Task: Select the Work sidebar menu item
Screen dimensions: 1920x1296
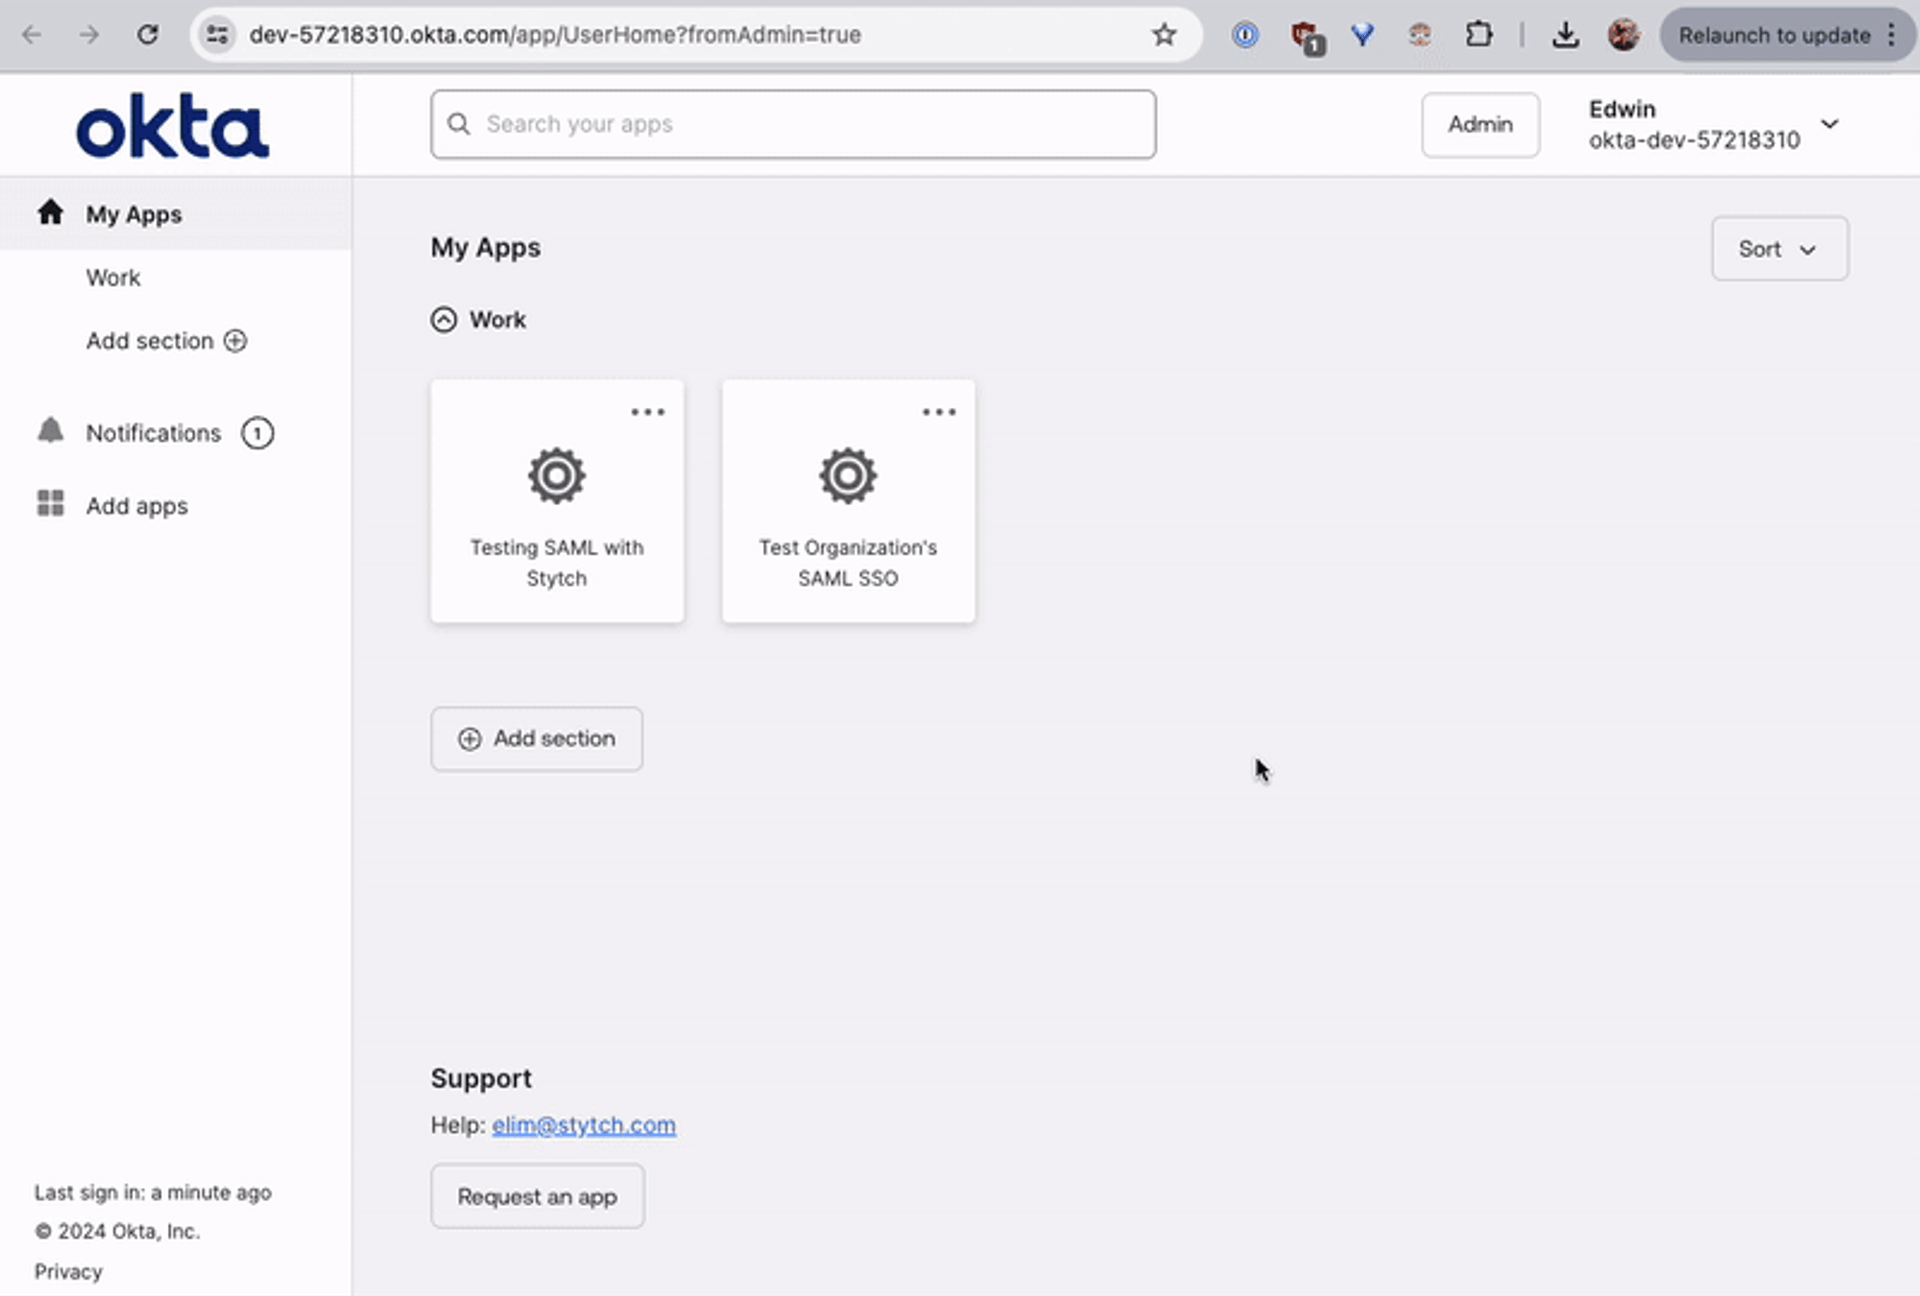Action: [113, 278]
